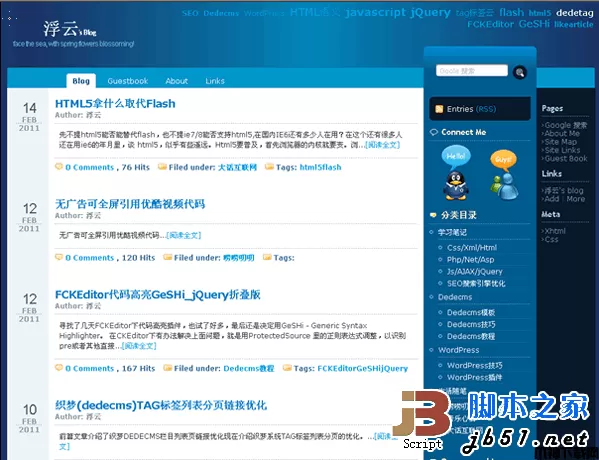The image size is (599, 460).
Task: Open Guest Book page link
Action: click(x=566, y=159)
